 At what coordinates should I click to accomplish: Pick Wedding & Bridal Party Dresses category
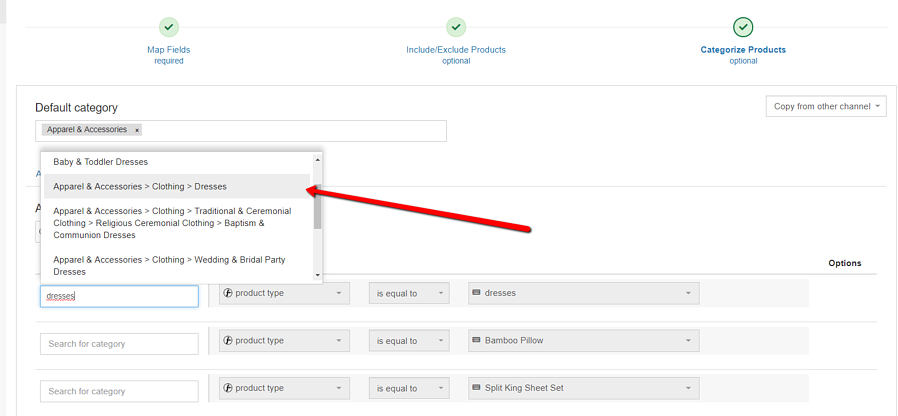coord(169,265)
